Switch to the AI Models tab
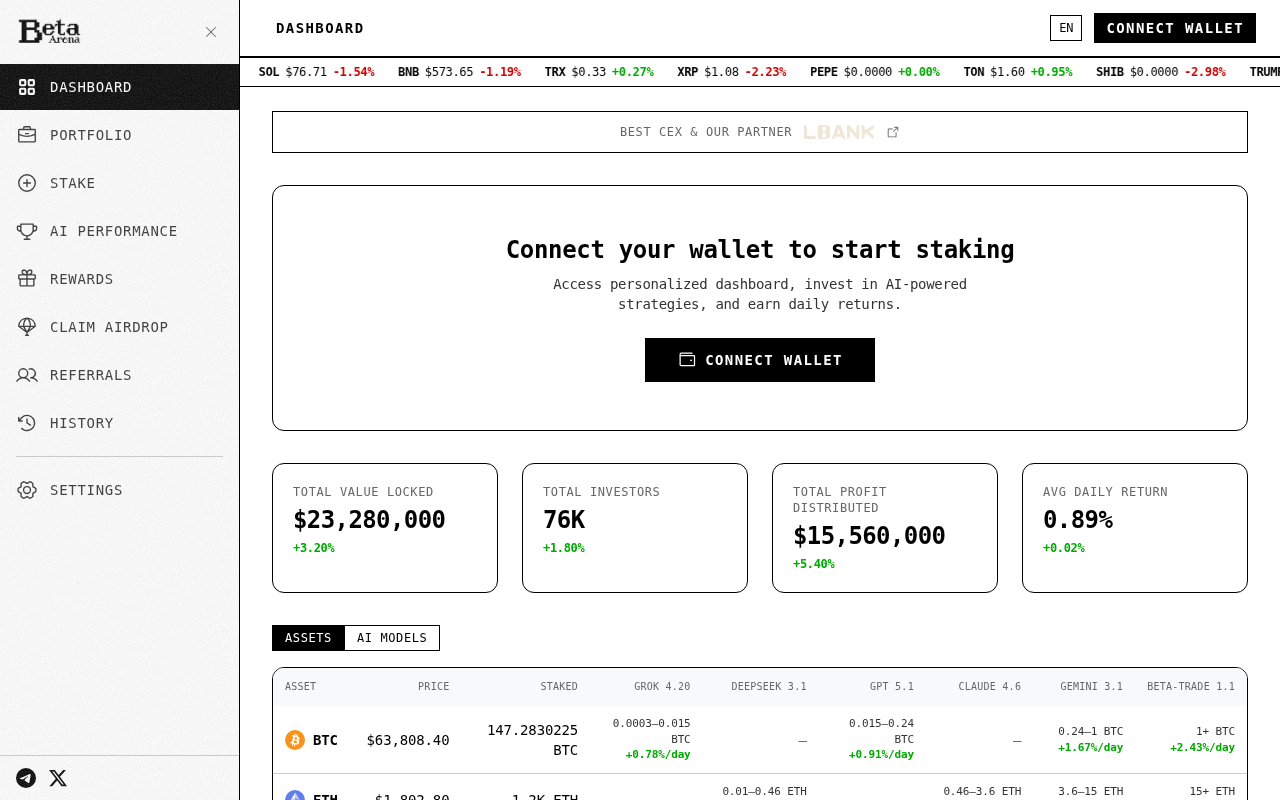The image size is (1280, 800). (x=392, y=638)
